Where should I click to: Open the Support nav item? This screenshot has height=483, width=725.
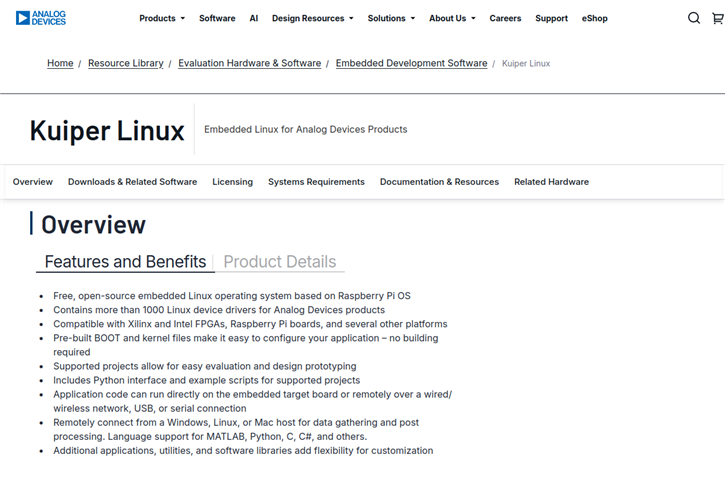tap(551, 18)
